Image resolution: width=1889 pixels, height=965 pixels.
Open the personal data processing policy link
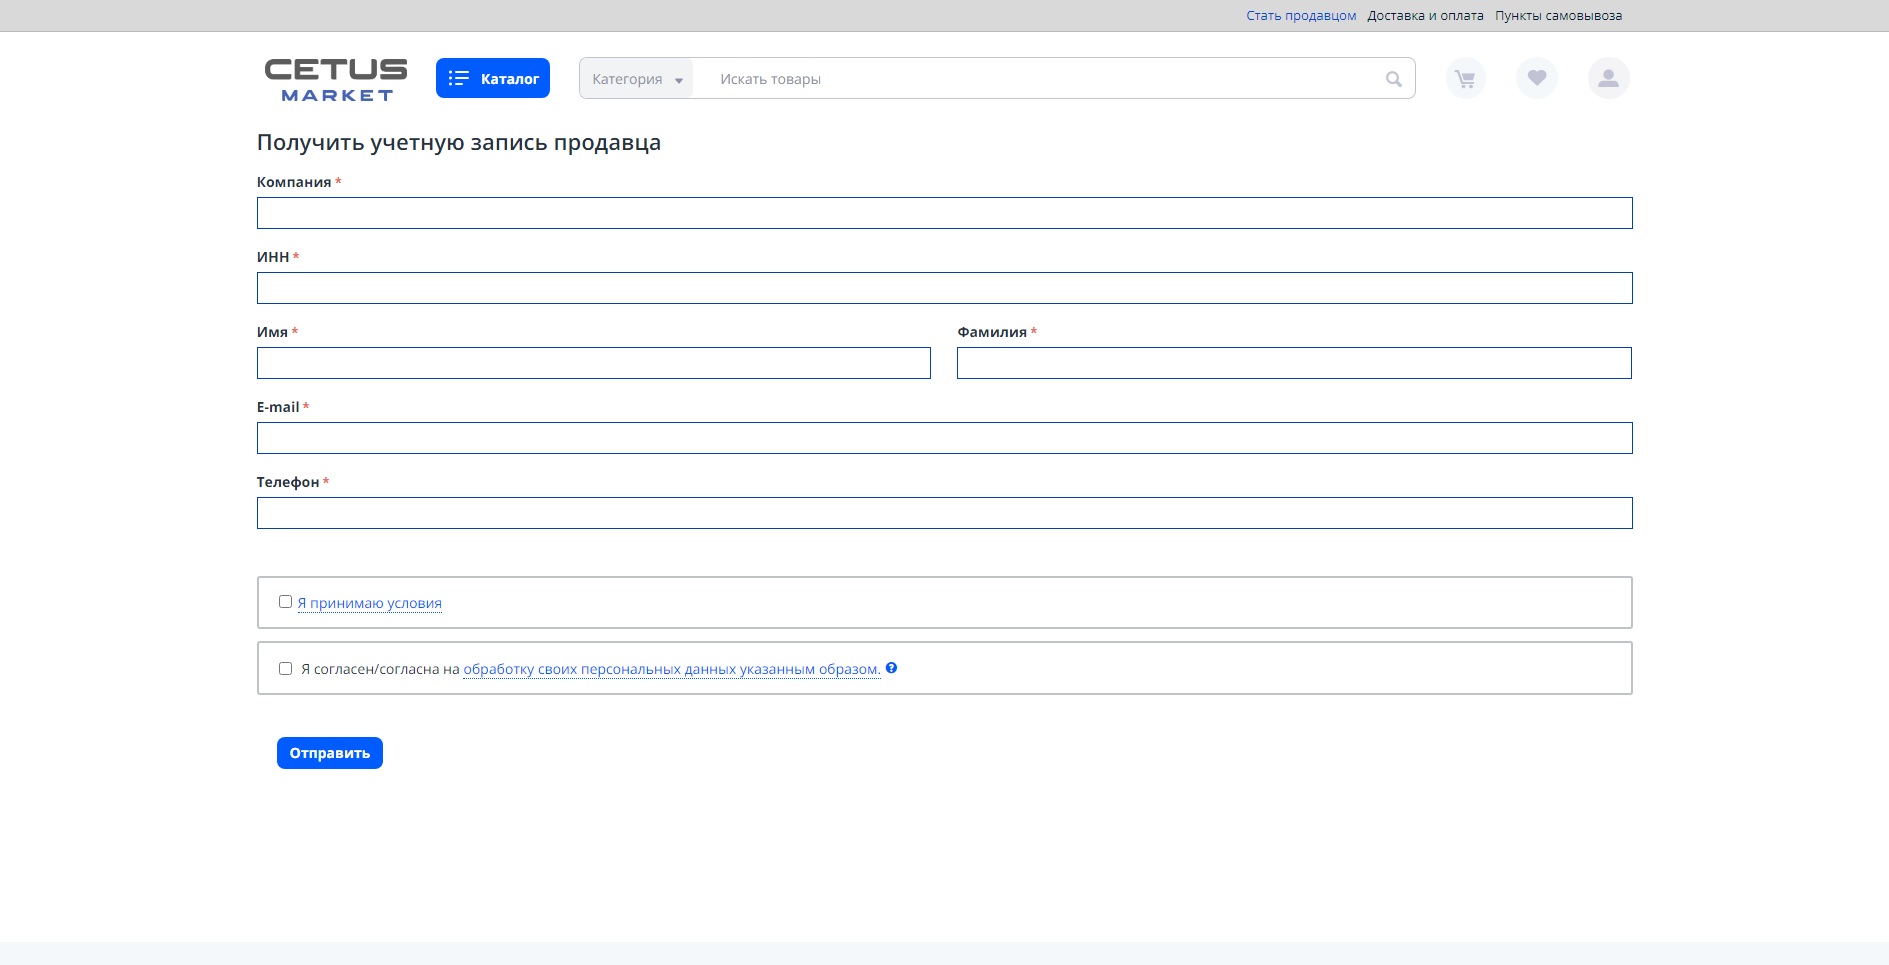click(x=671, y=669)
